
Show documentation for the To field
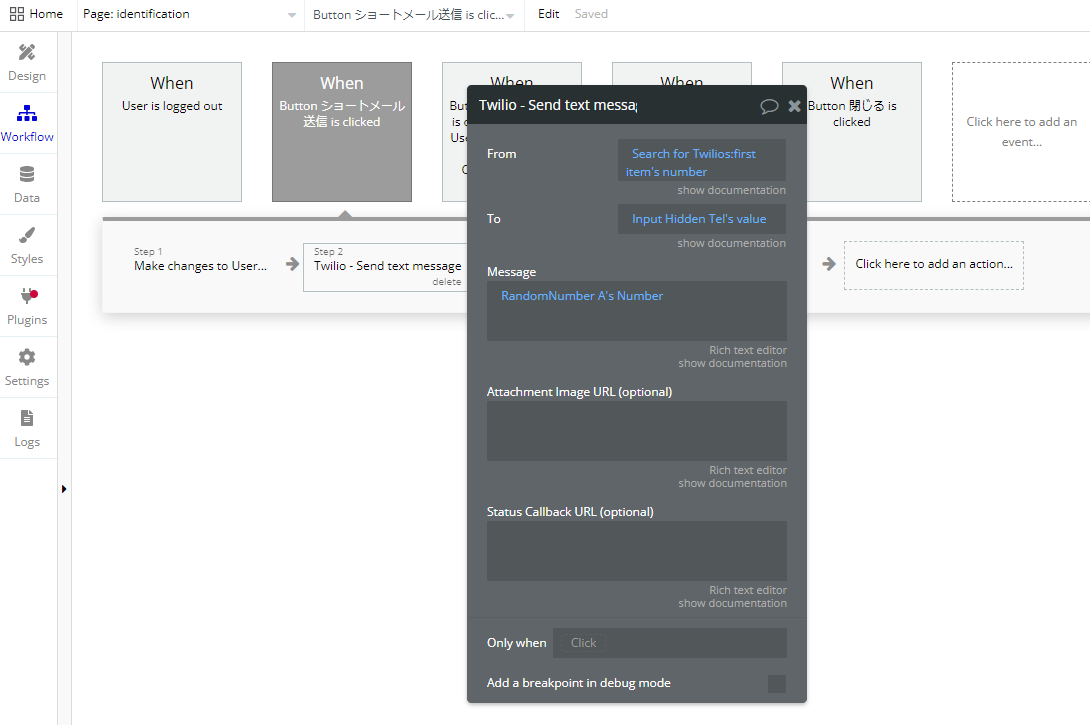[731, 243]
